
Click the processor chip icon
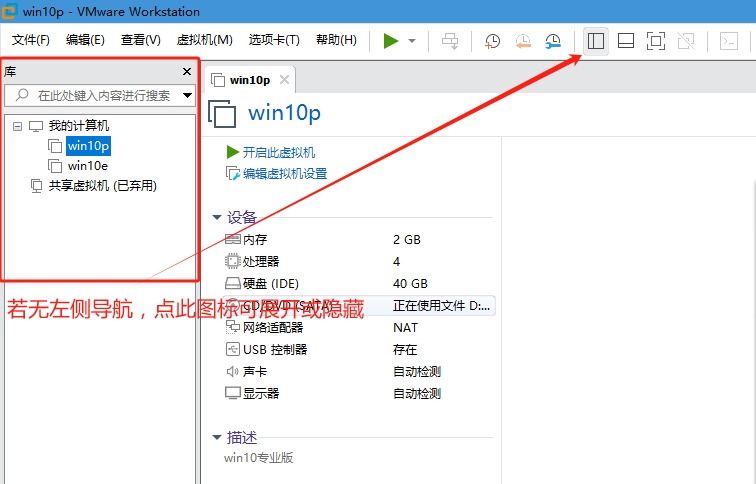coord(232,261)
